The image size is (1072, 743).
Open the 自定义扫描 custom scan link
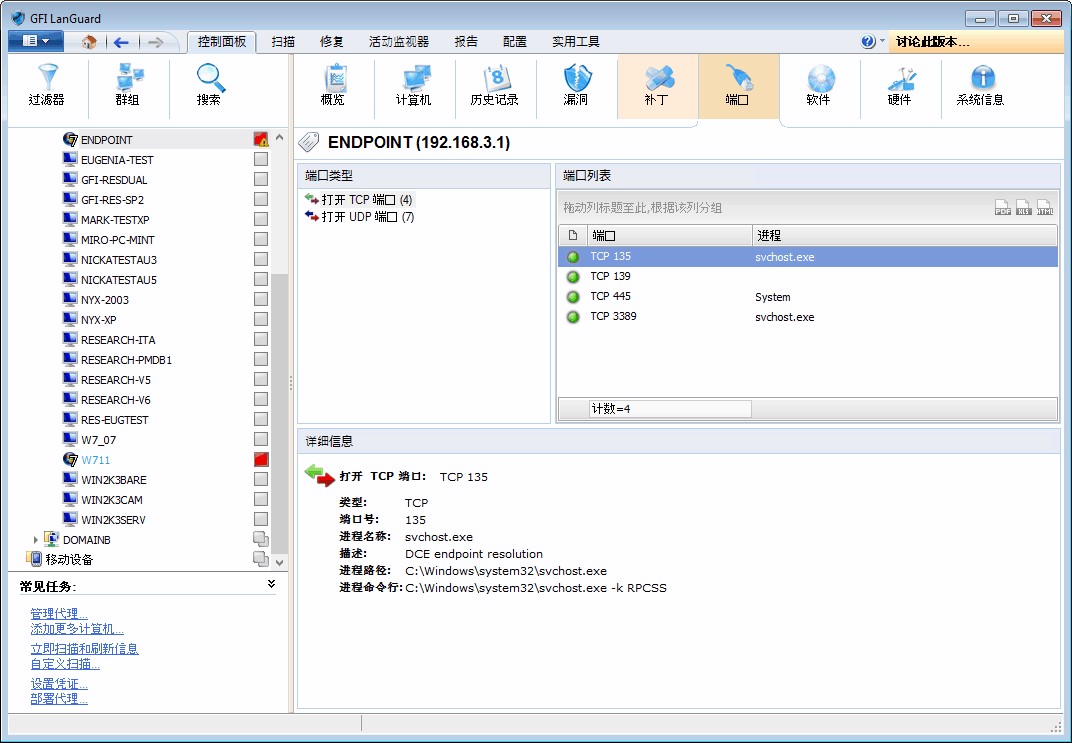[x=65, y=664]
